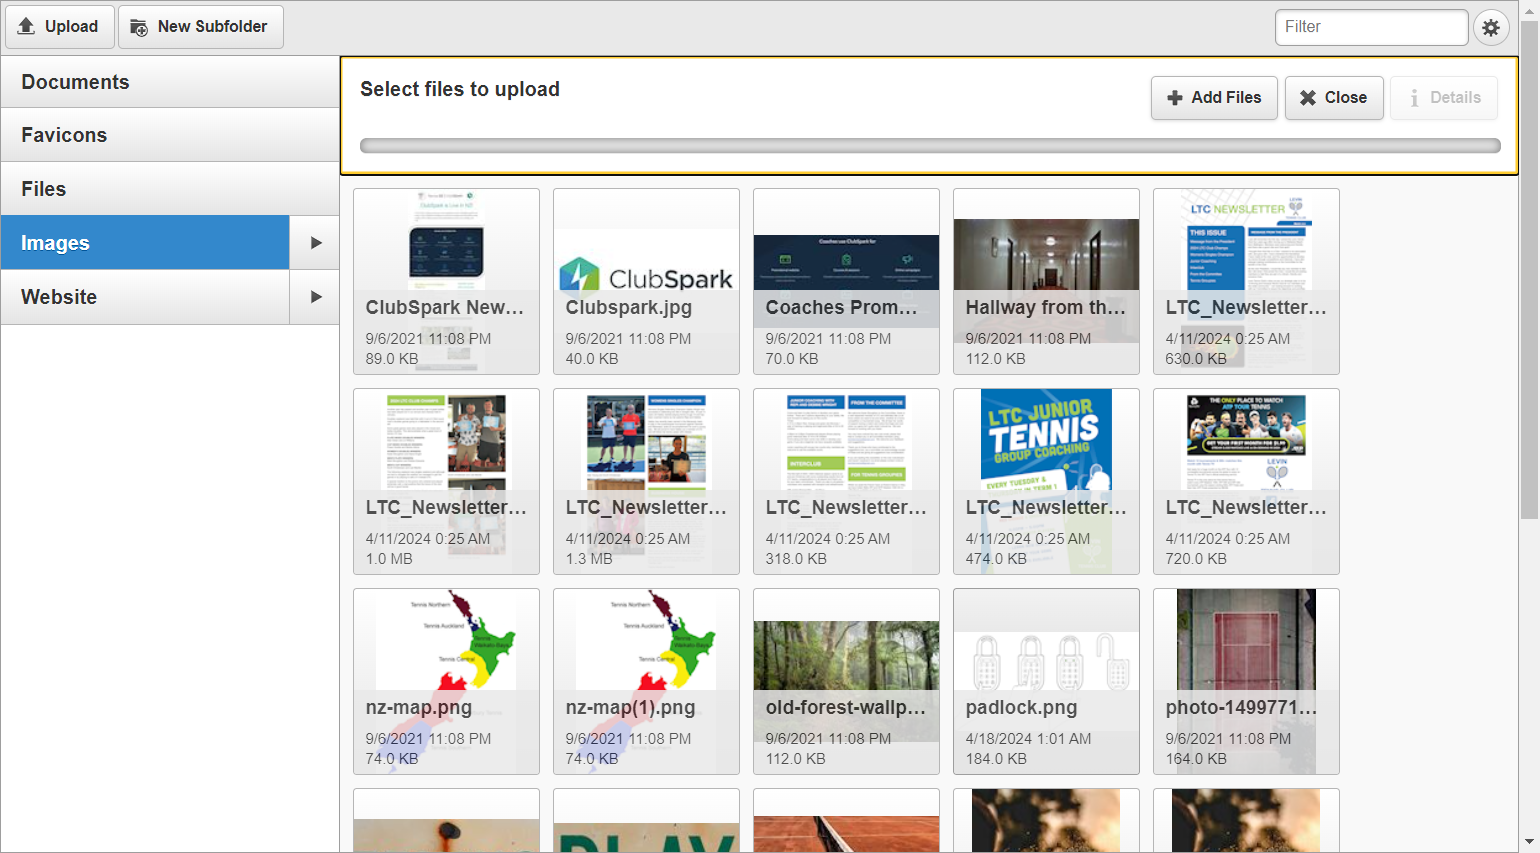Open the Documents folder

pos(170,82)
